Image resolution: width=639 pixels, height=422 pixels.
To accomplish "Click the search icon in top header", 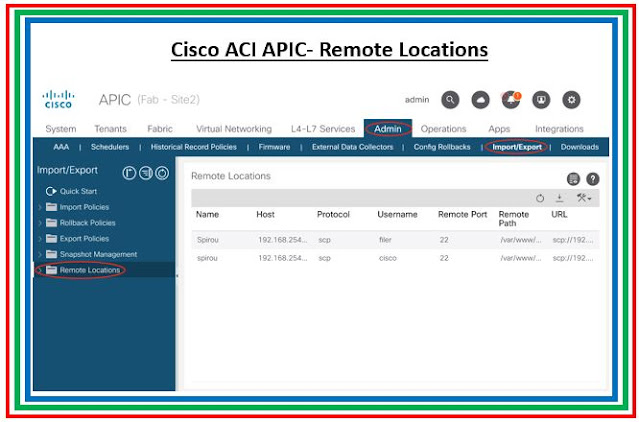I will [451, 99].
